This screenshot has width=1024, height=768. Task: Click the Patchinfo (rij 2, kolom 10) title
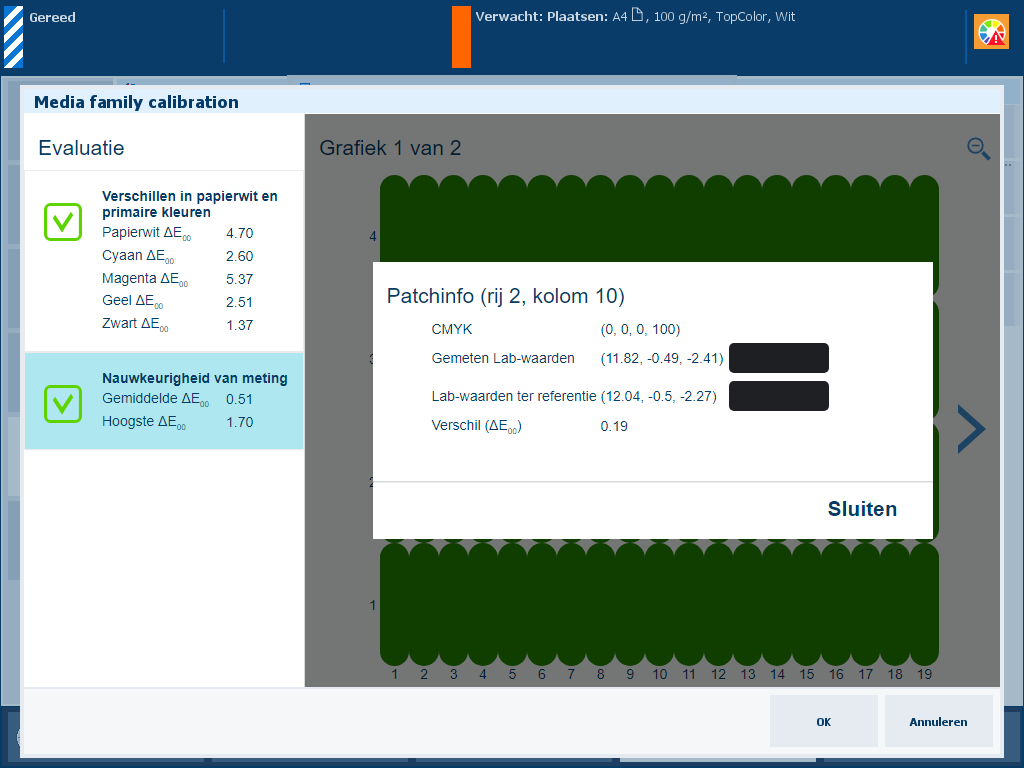click(x=505, y=296)
